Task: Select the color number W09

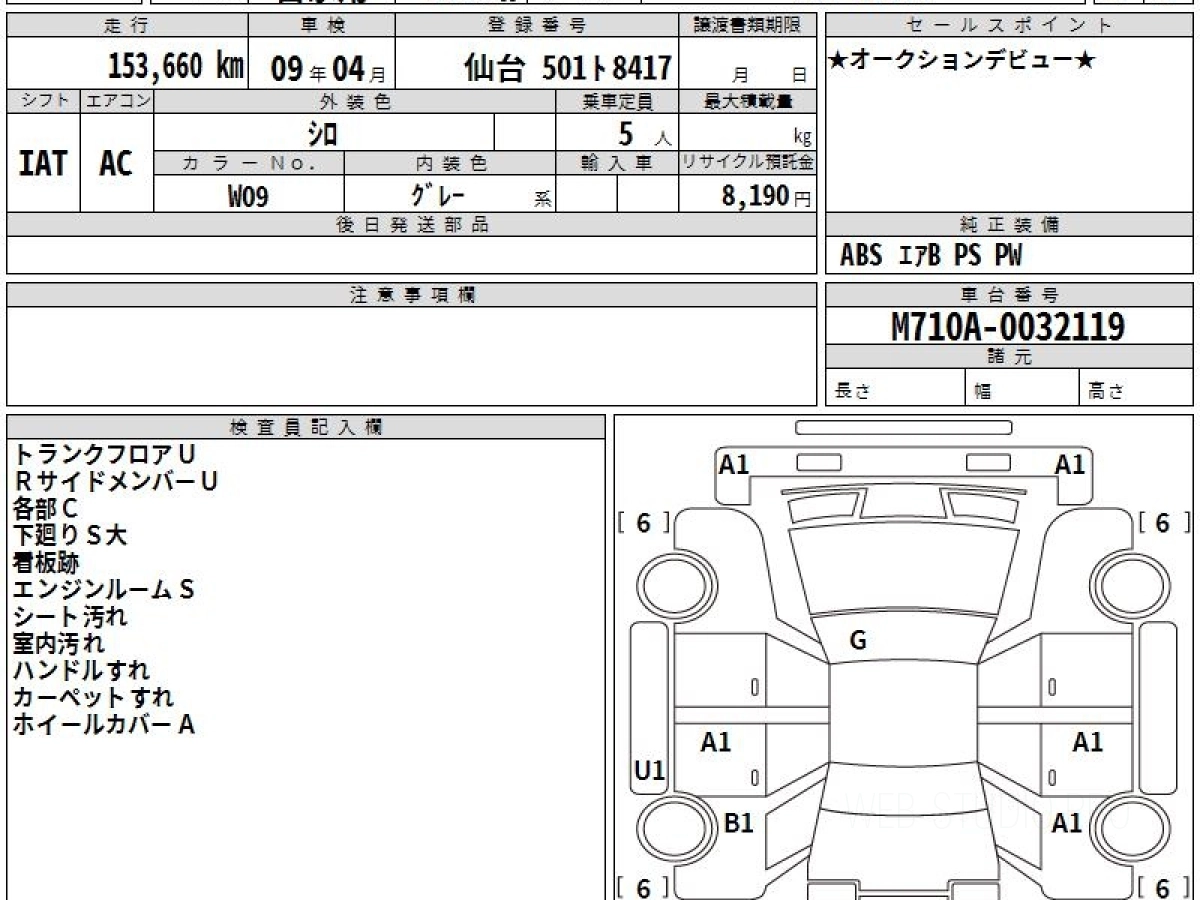Action: point(248,195)
